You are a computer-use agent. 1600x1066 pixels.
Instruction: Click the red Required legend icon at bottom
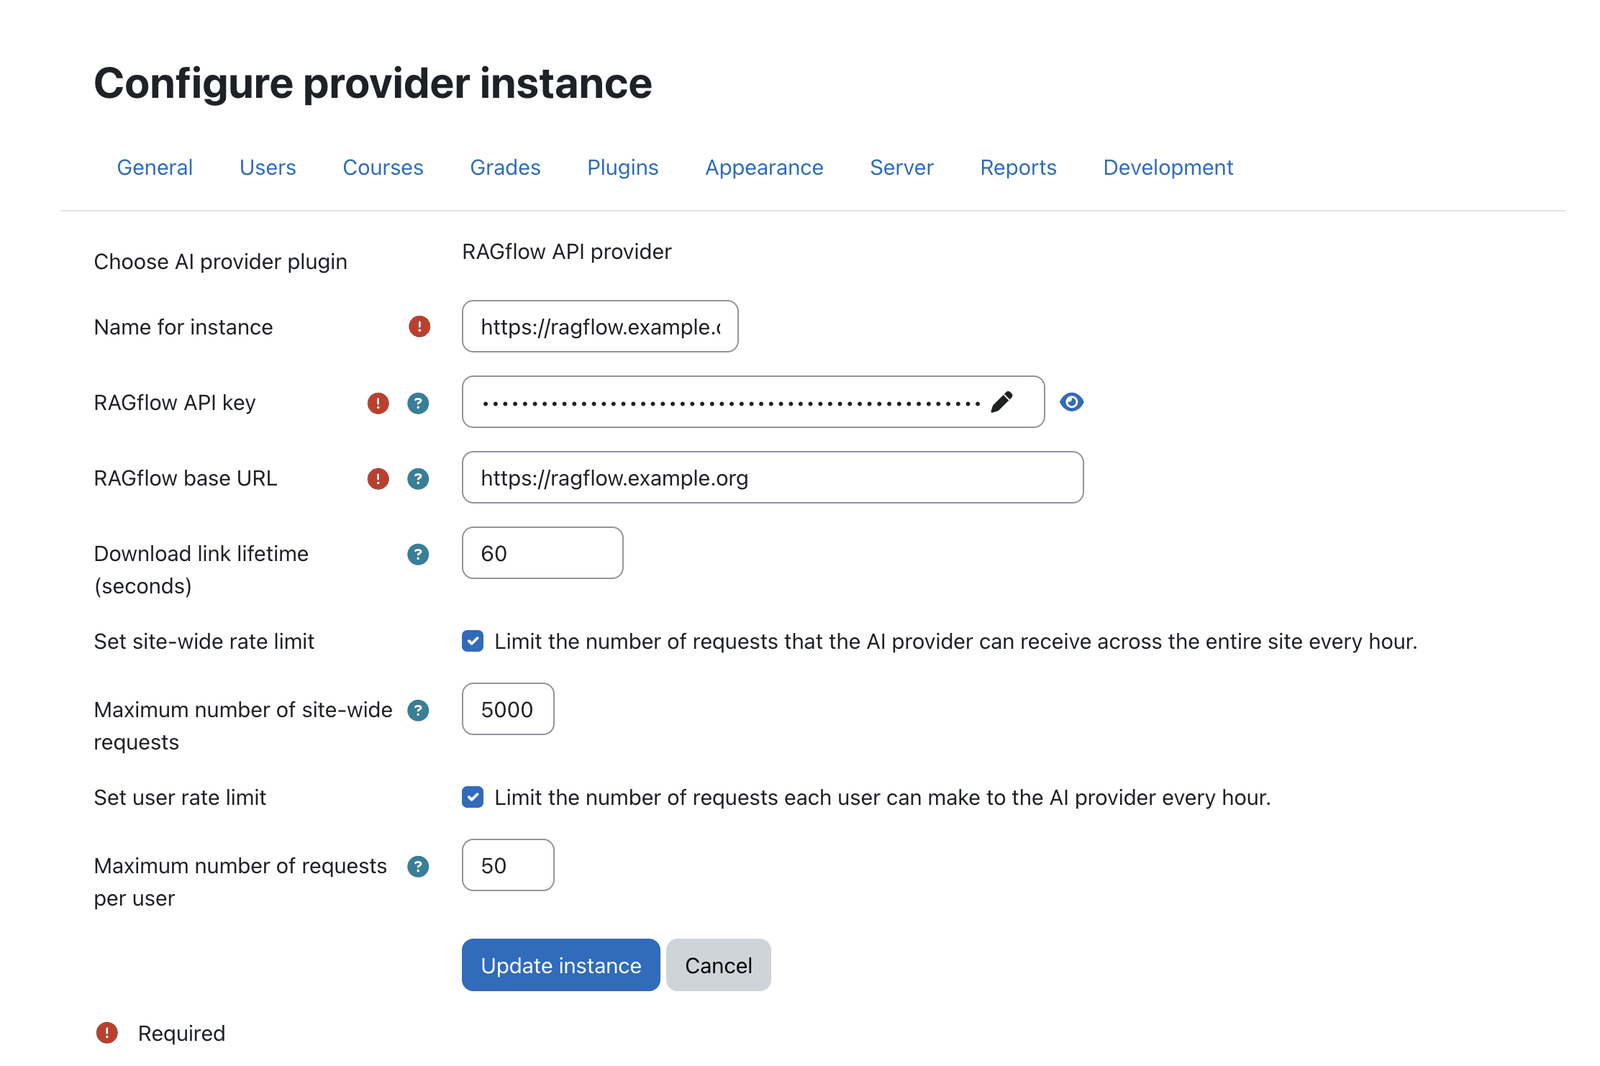107,1033
